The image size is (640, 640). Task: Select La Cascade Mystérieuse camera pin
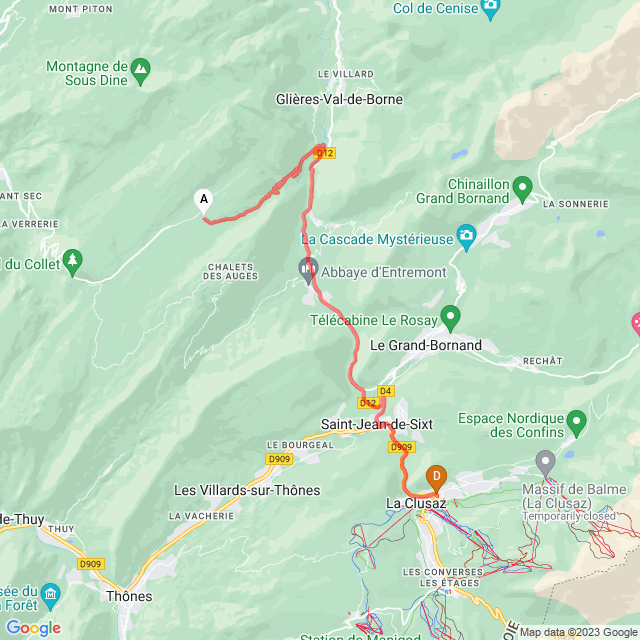click(467, 238)
